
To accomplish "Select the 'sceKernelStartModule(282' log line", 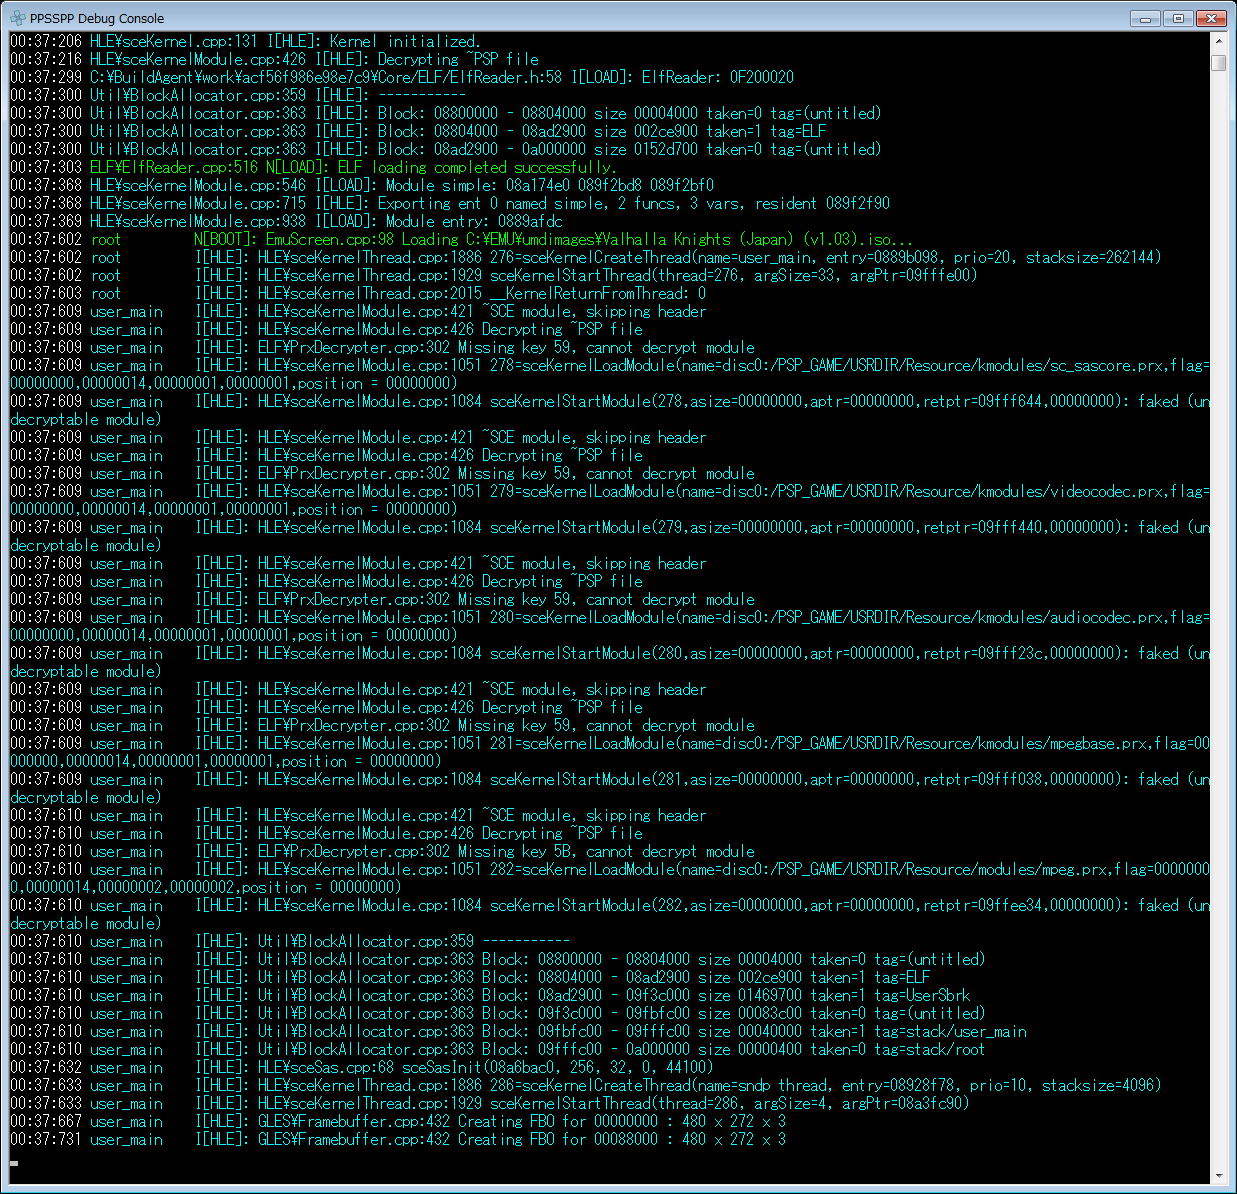I will coord(610,914).
